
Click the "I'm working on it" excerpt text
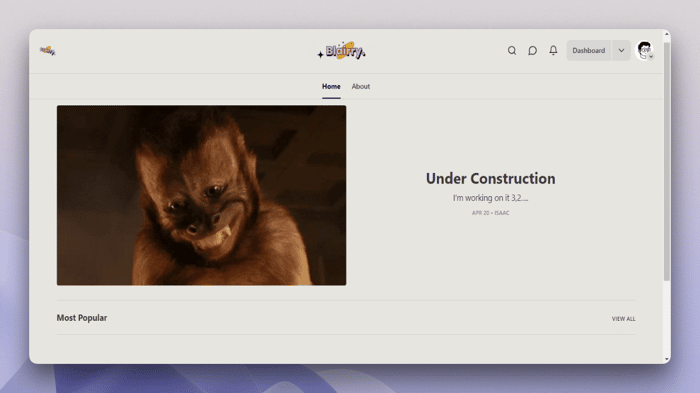(491, 198)
